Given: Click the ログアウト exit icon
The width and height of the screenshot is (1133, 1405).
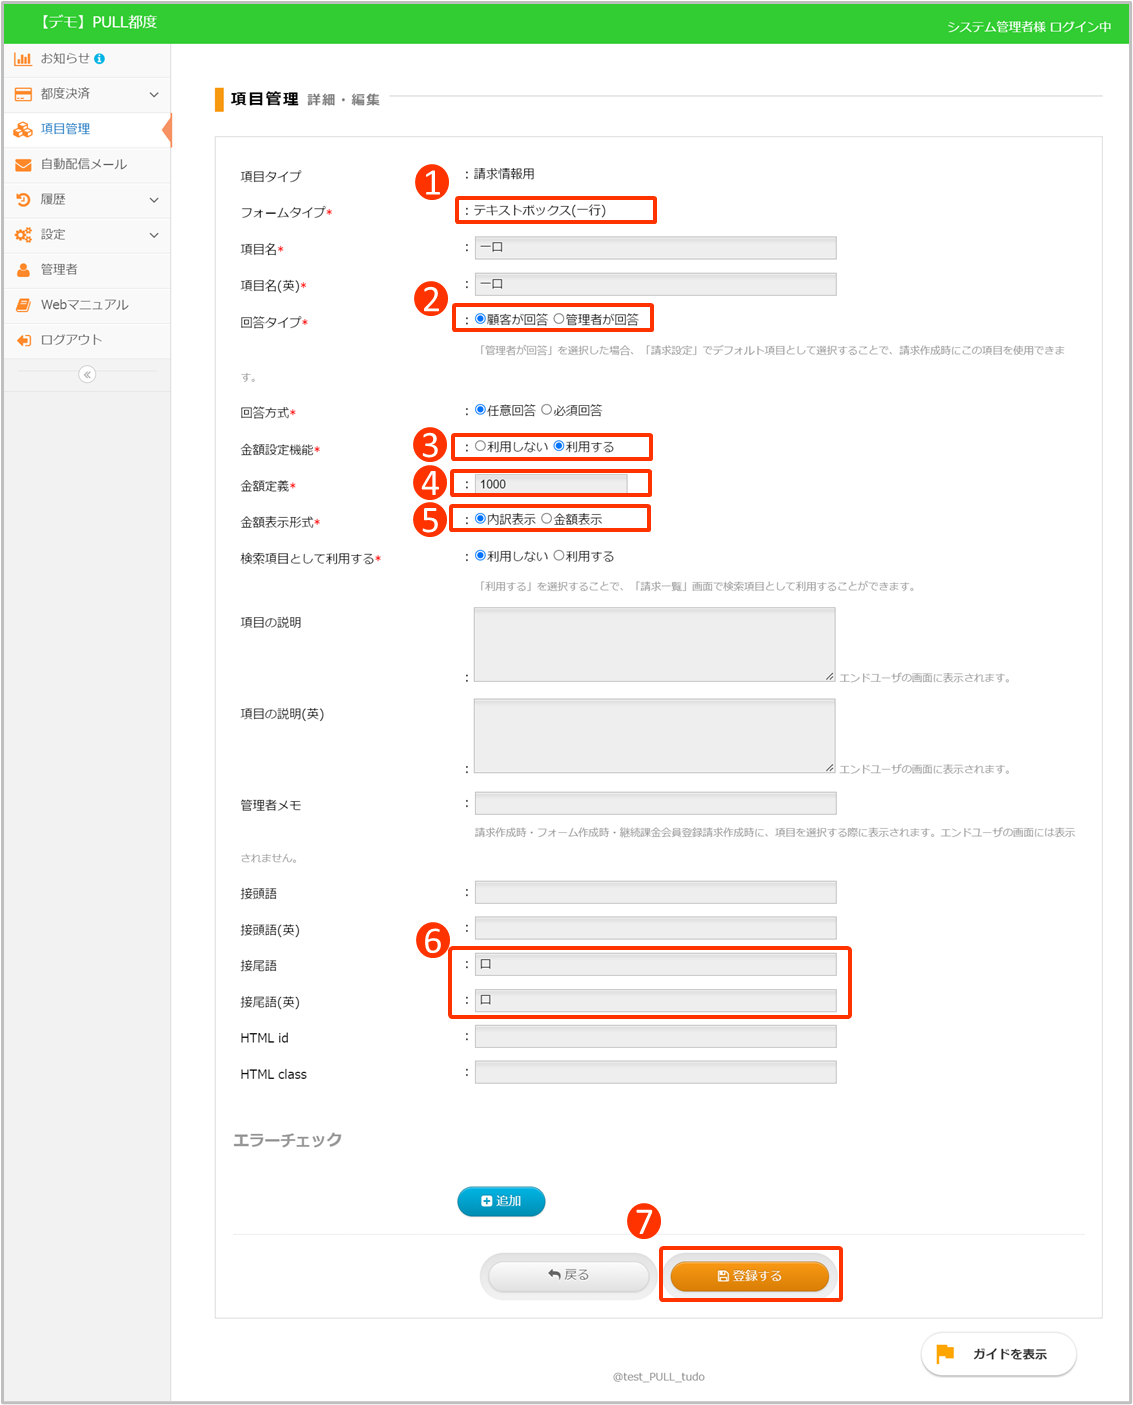Looking at the screenshot, I should [x=23, y=340].
